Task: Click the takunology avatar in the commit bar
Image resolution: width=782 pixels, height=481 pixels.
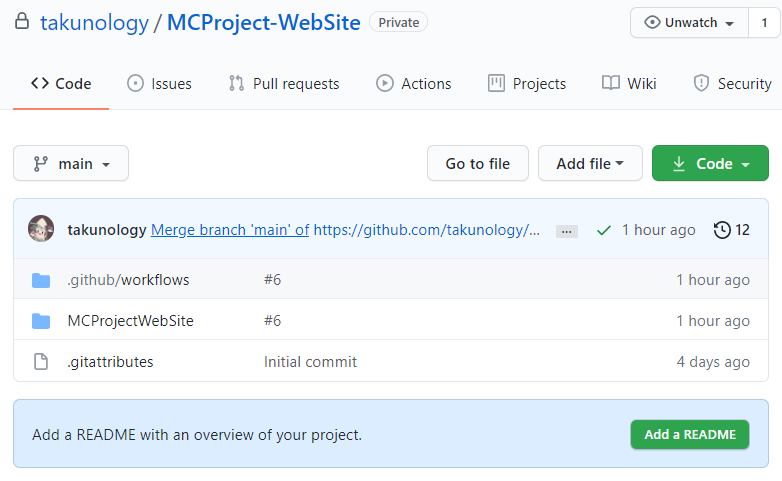Action: 41,229
